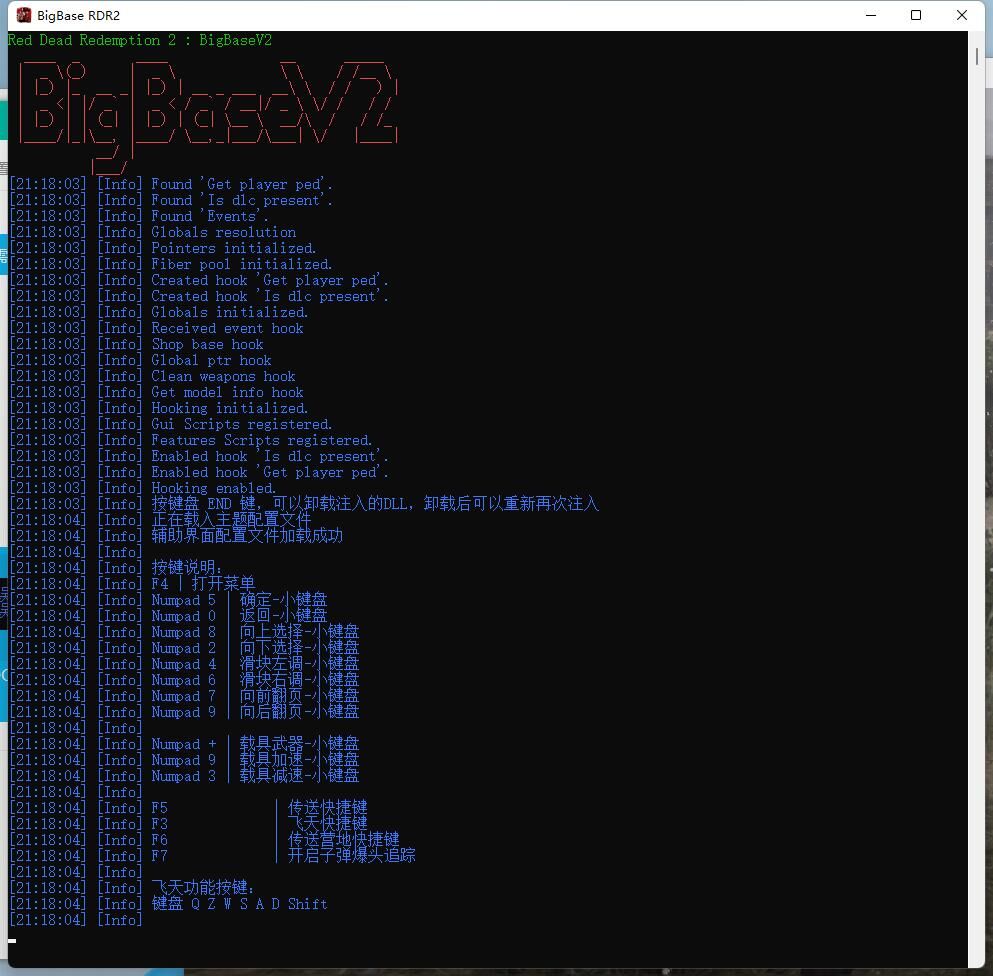Click "Created hook 'Get player ped'" line
Screen dimensions: 993x976
coord(199,280)
